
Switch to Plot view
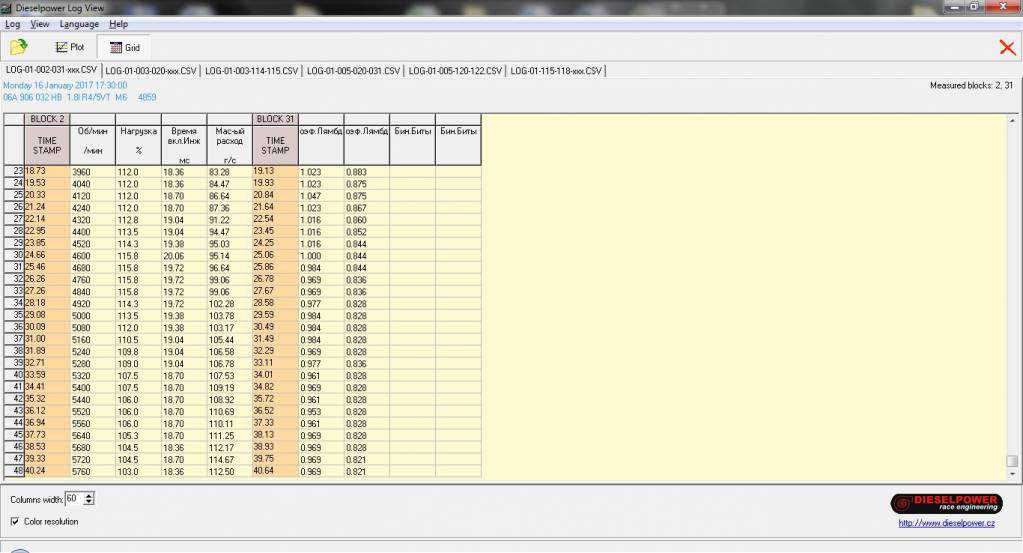pyautogui.click(x=70, y=47)
